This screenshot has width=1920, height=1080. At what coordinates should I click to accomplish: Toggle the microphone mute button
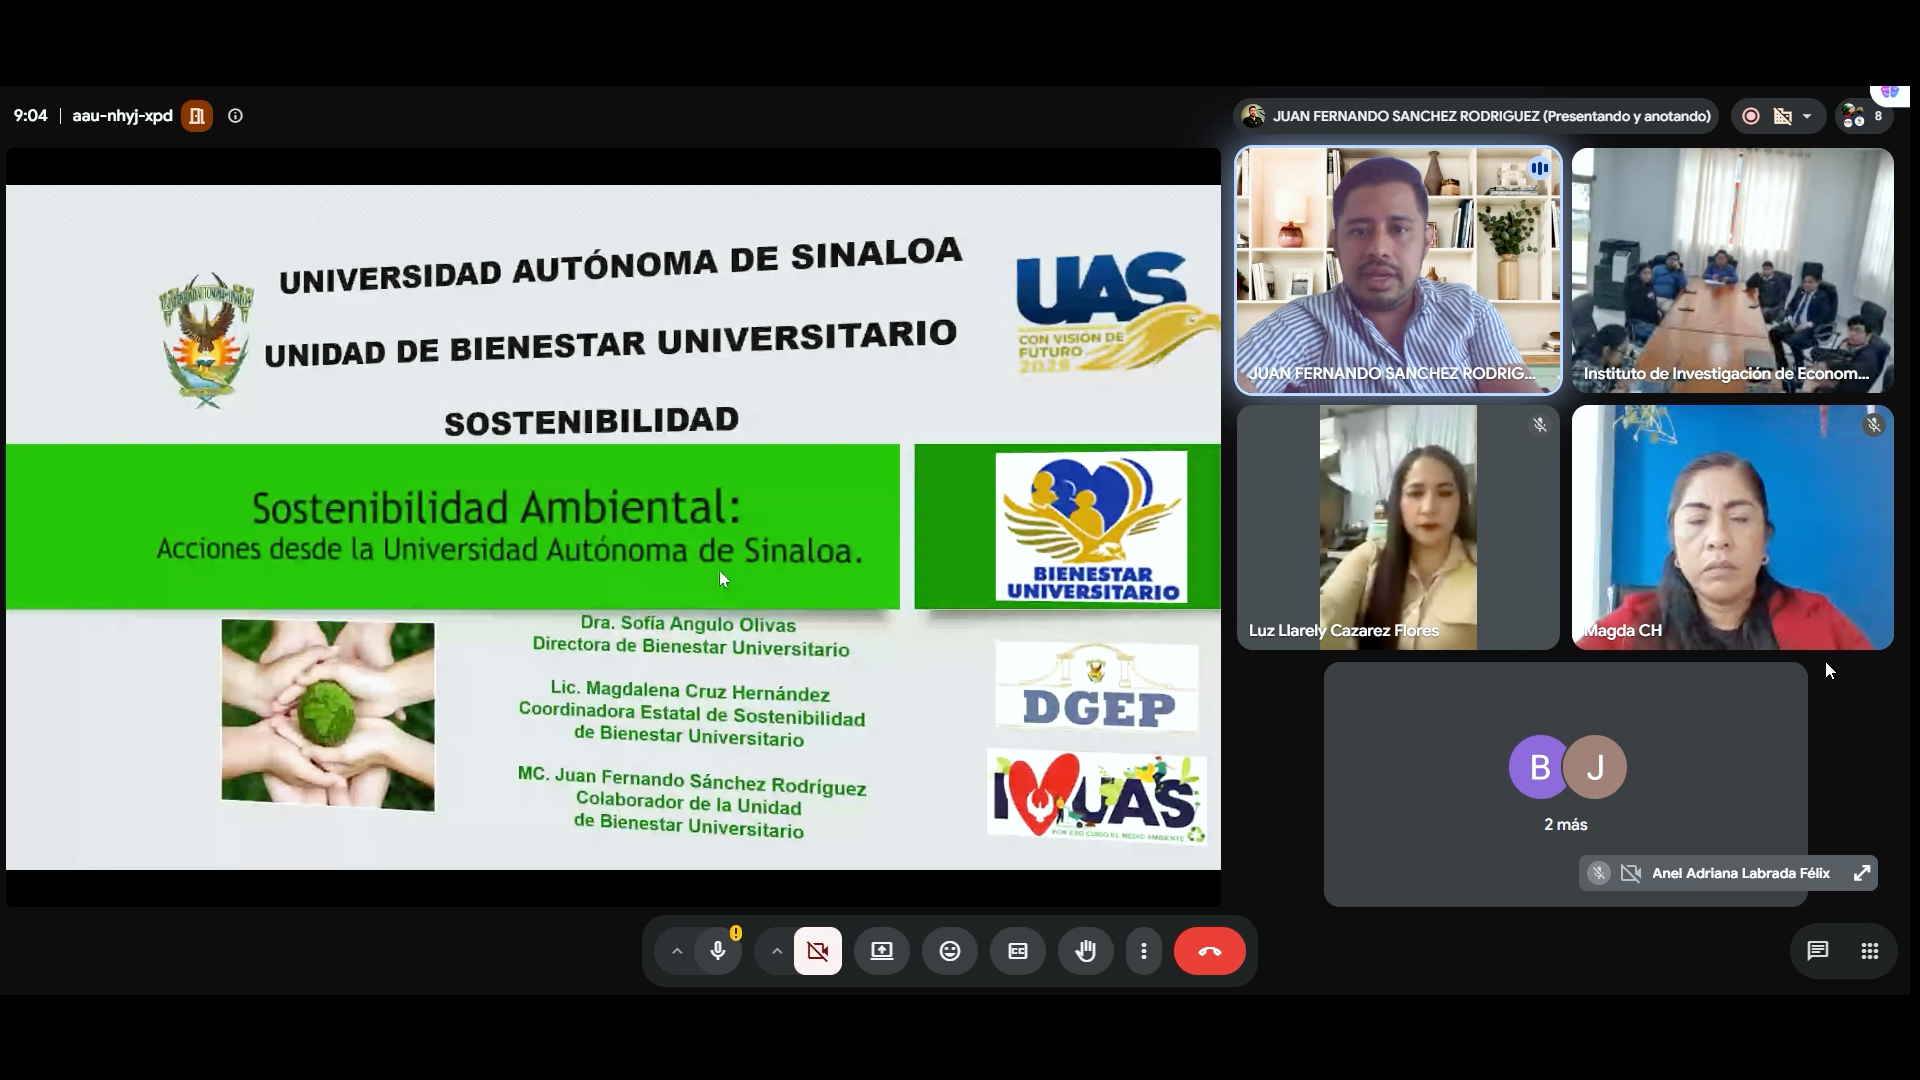point(718,951)
